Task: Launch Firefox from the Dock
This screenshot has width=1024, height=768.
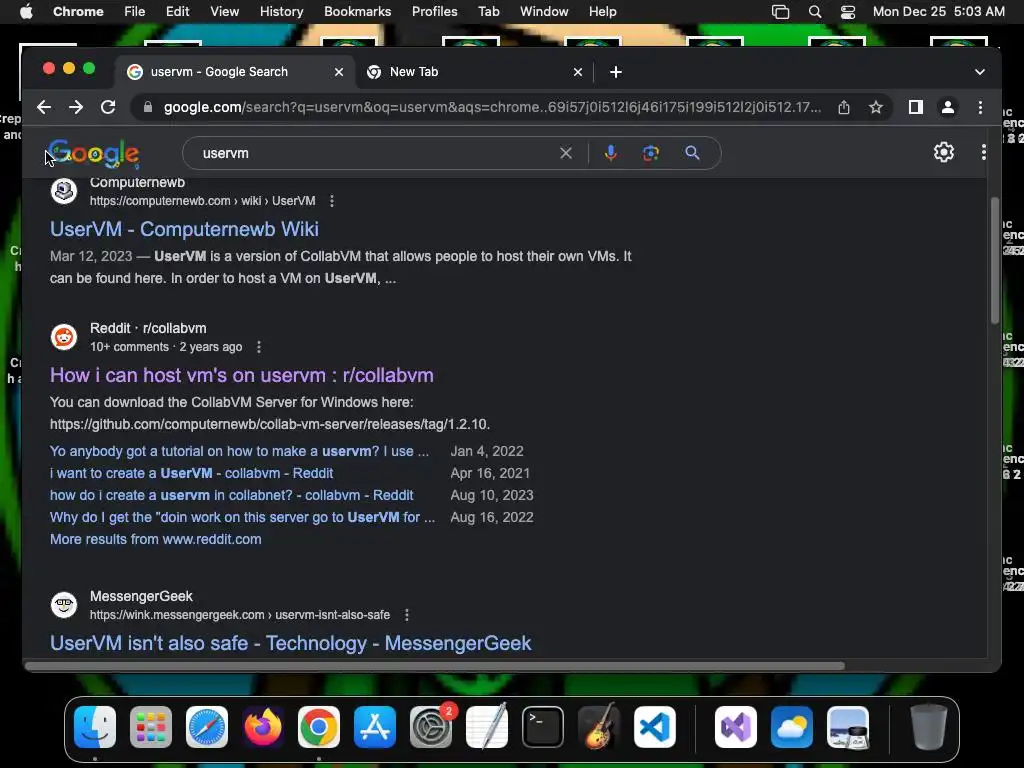Action: click(263, 727)
